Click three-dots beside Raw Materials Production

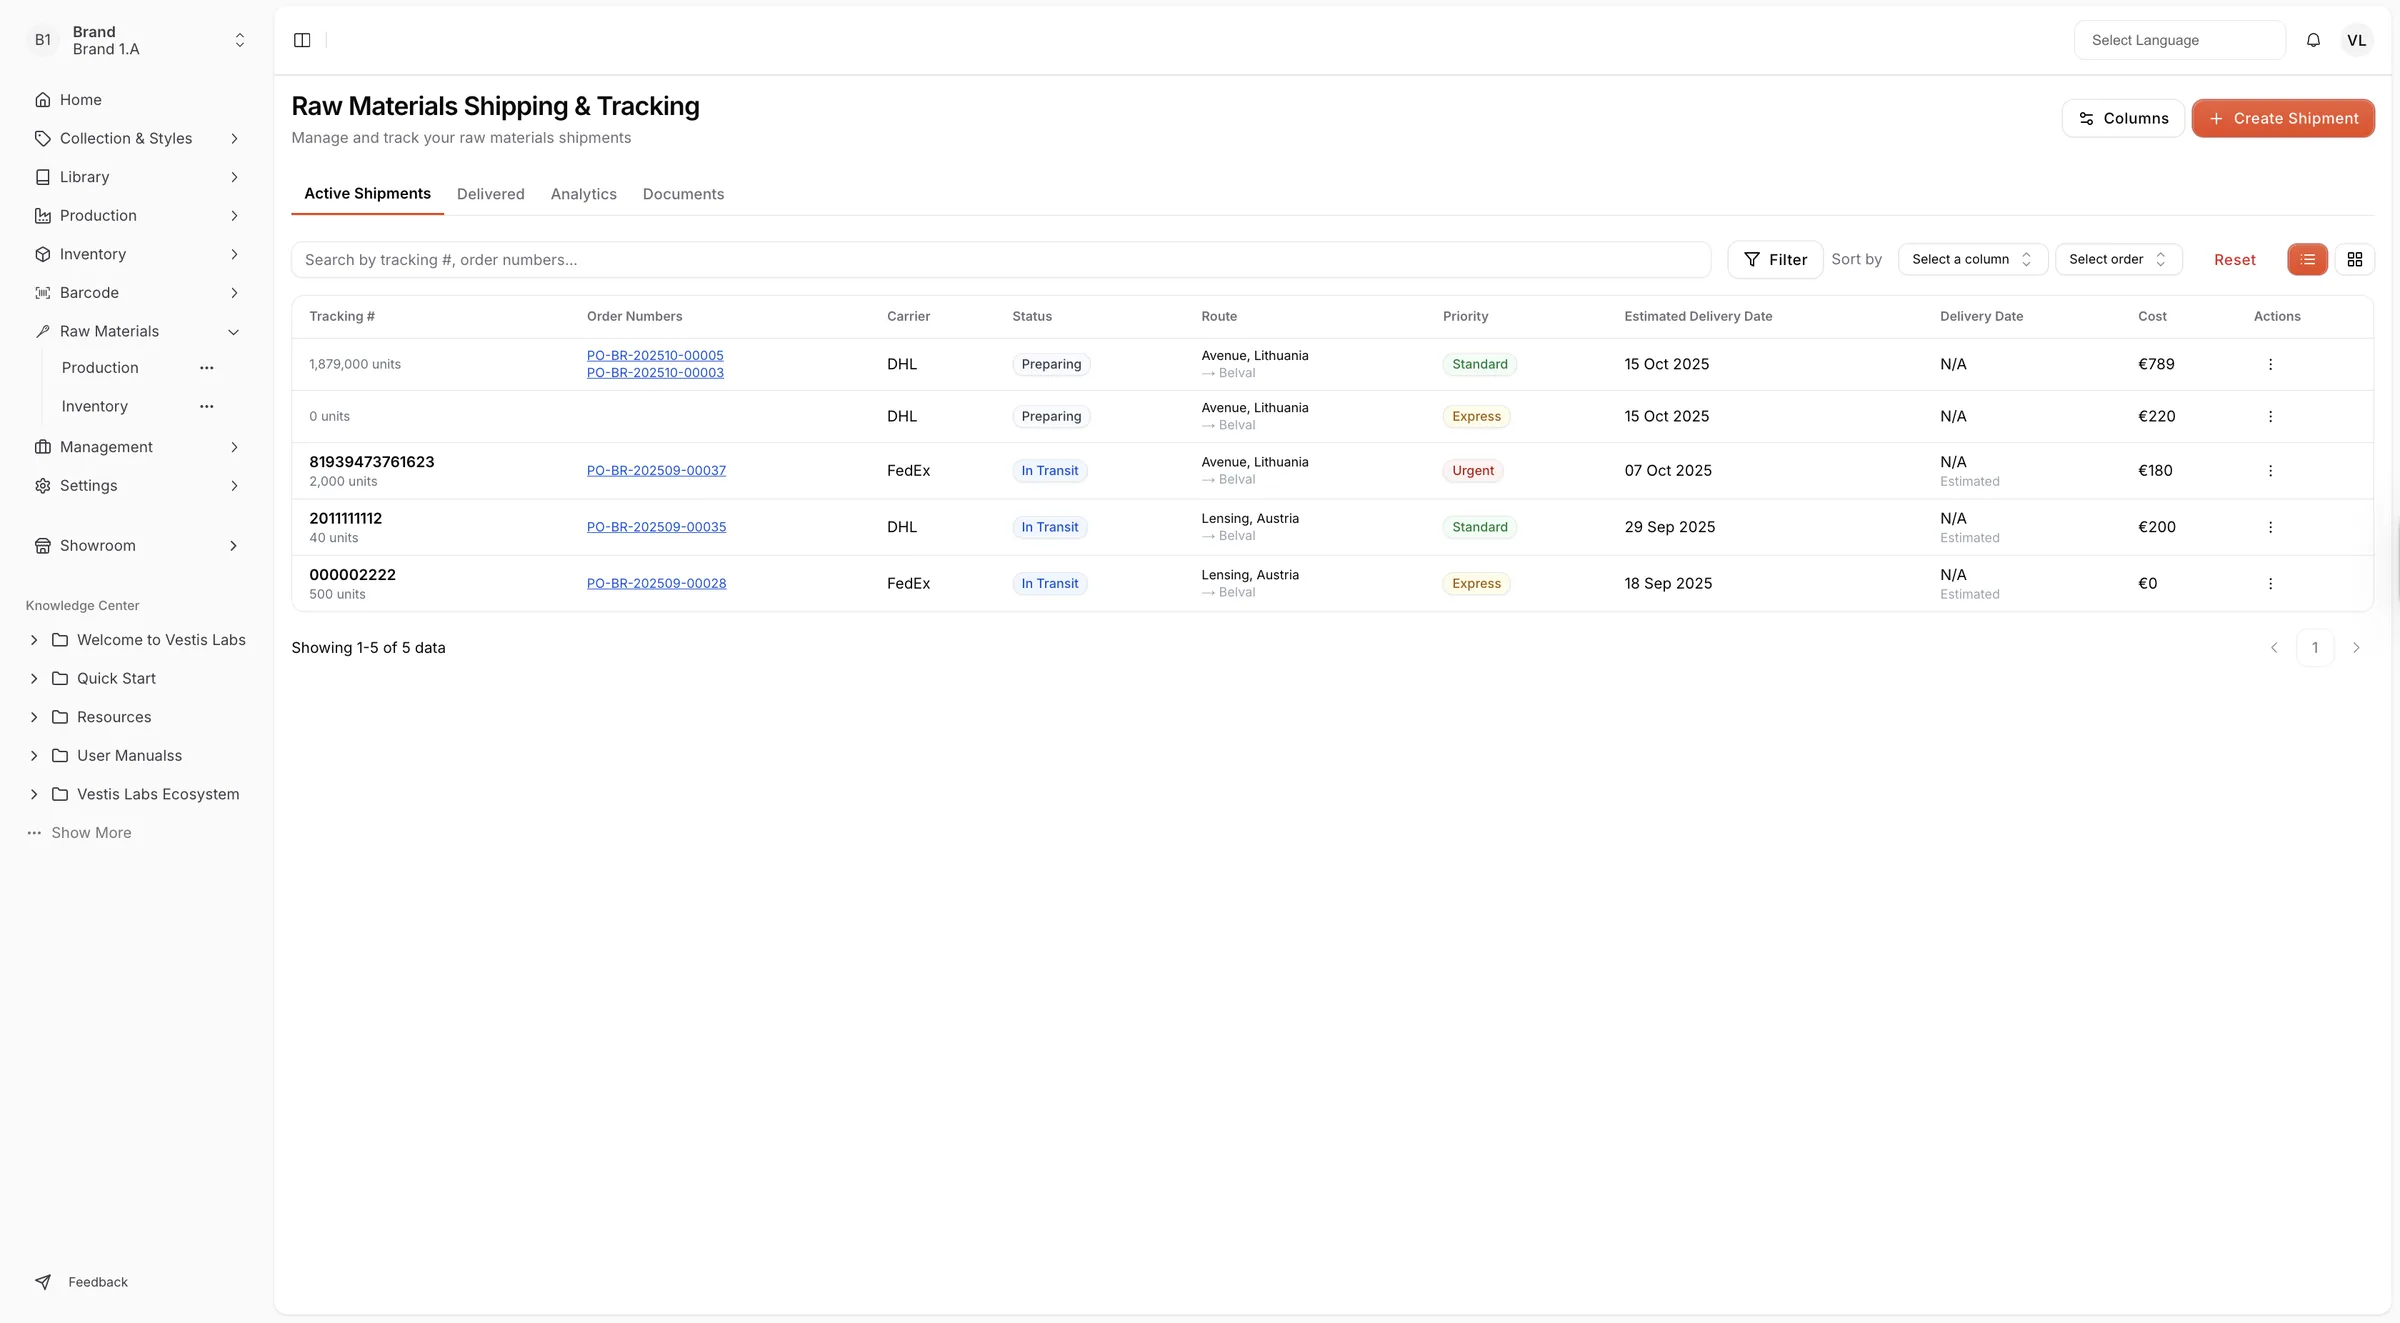click(207, 368)
